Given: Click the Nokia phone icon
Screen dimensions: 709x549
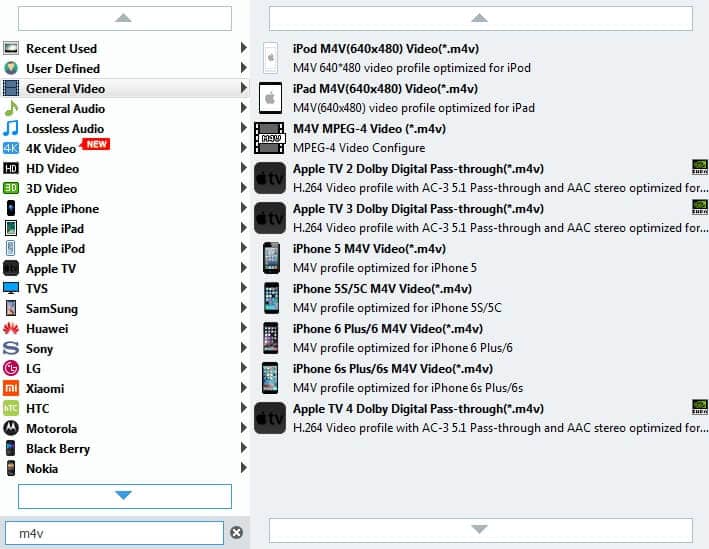Looking at the screenshot, I should click(11, 468).
